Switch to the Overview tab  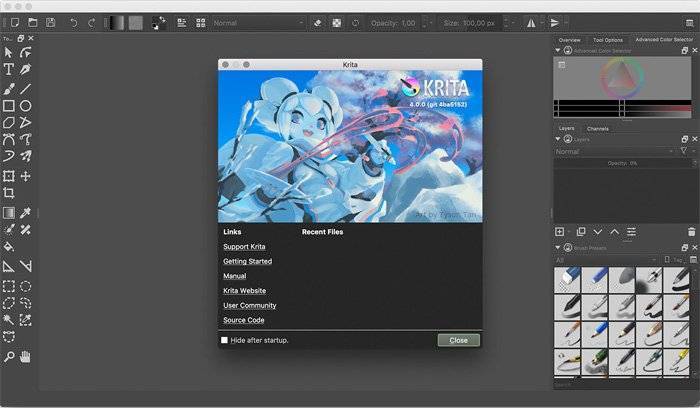click(570, 40)
